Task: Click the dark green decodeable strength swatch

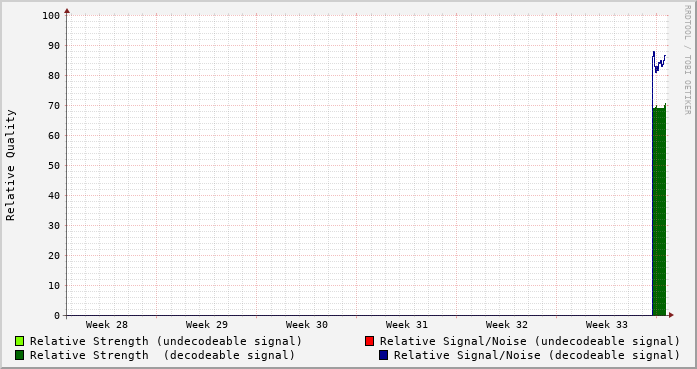Action: [x=19, y=355]
